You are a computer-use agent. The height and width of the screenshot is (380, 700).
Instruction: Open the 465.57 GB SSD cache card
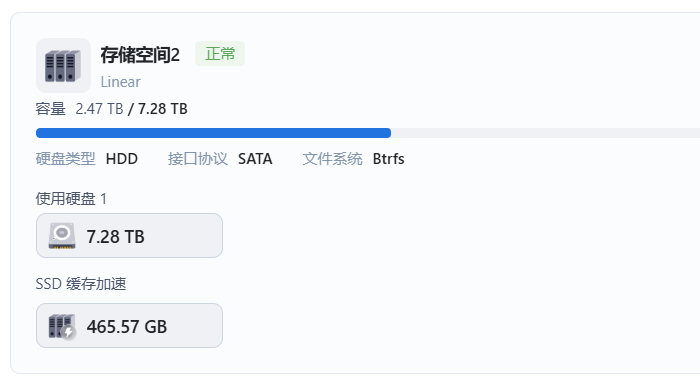129,326
